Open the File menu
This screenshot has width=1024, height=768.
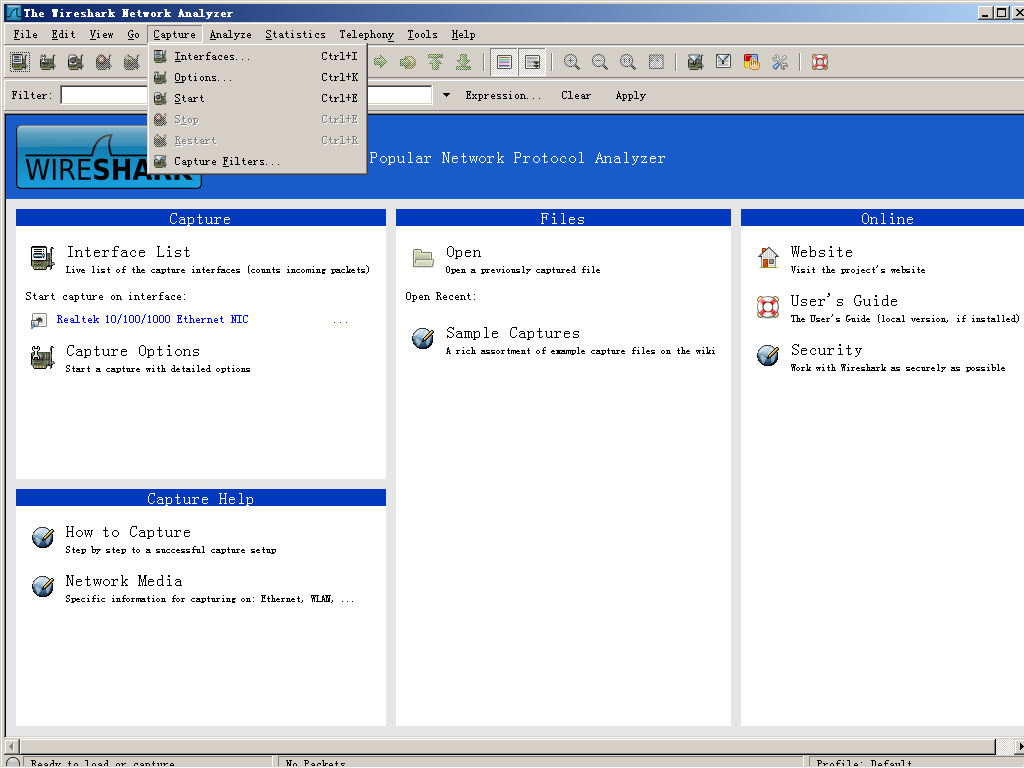[x=25, y=34]
